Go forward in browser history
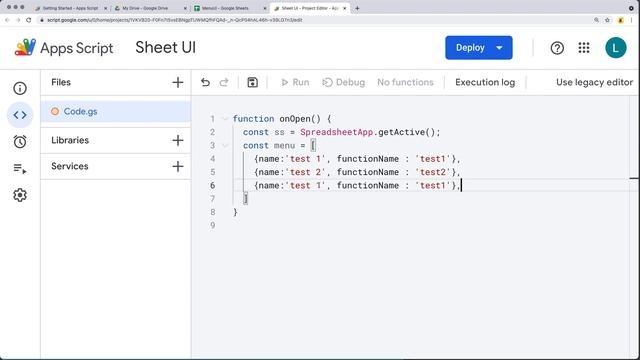 (x=18, y=20)
